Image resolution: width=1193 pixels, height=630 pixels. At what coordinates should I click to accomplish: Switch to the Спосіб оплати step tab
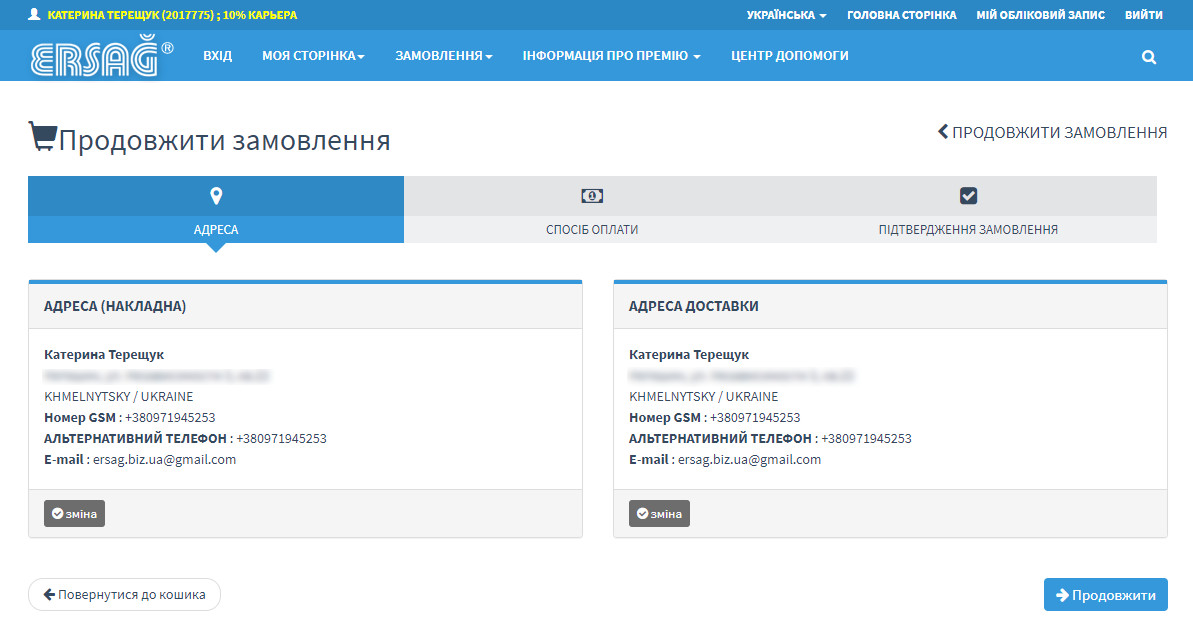point(592,229)
